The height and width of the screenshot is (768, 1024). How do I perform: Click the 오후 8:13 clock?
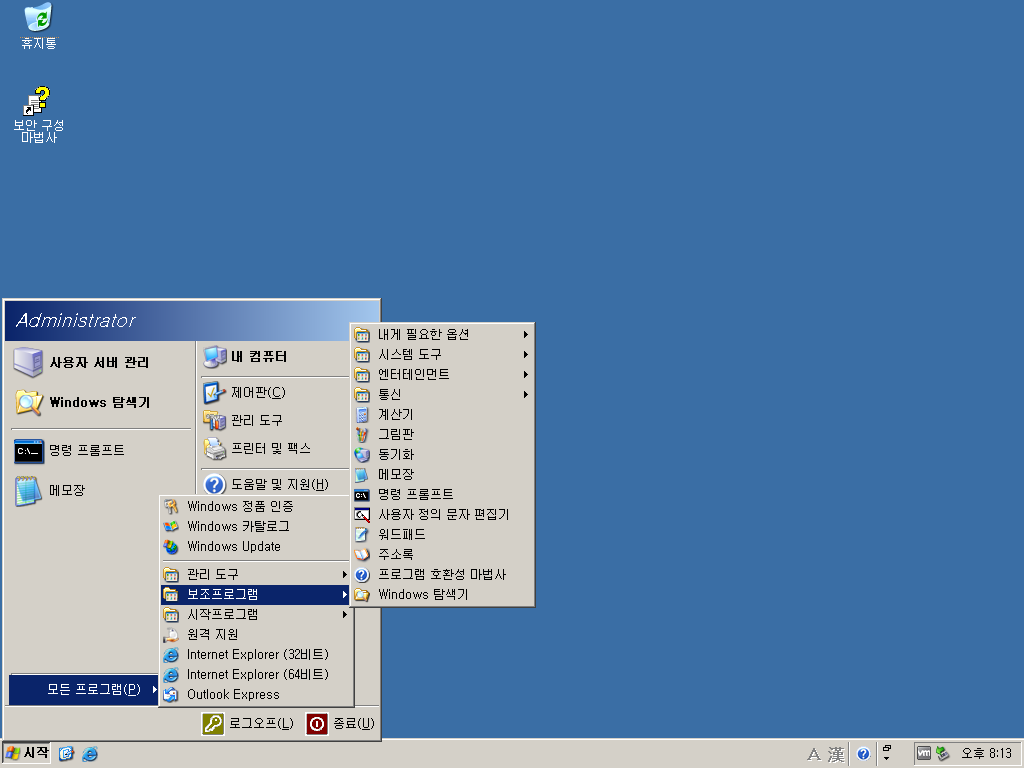[986, 754]
